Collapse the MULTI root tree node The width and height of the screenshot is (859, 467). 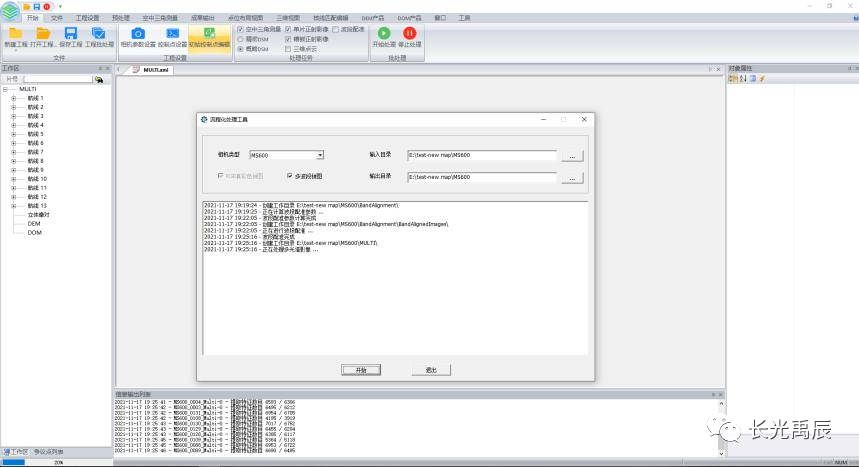tap(6, 89)
